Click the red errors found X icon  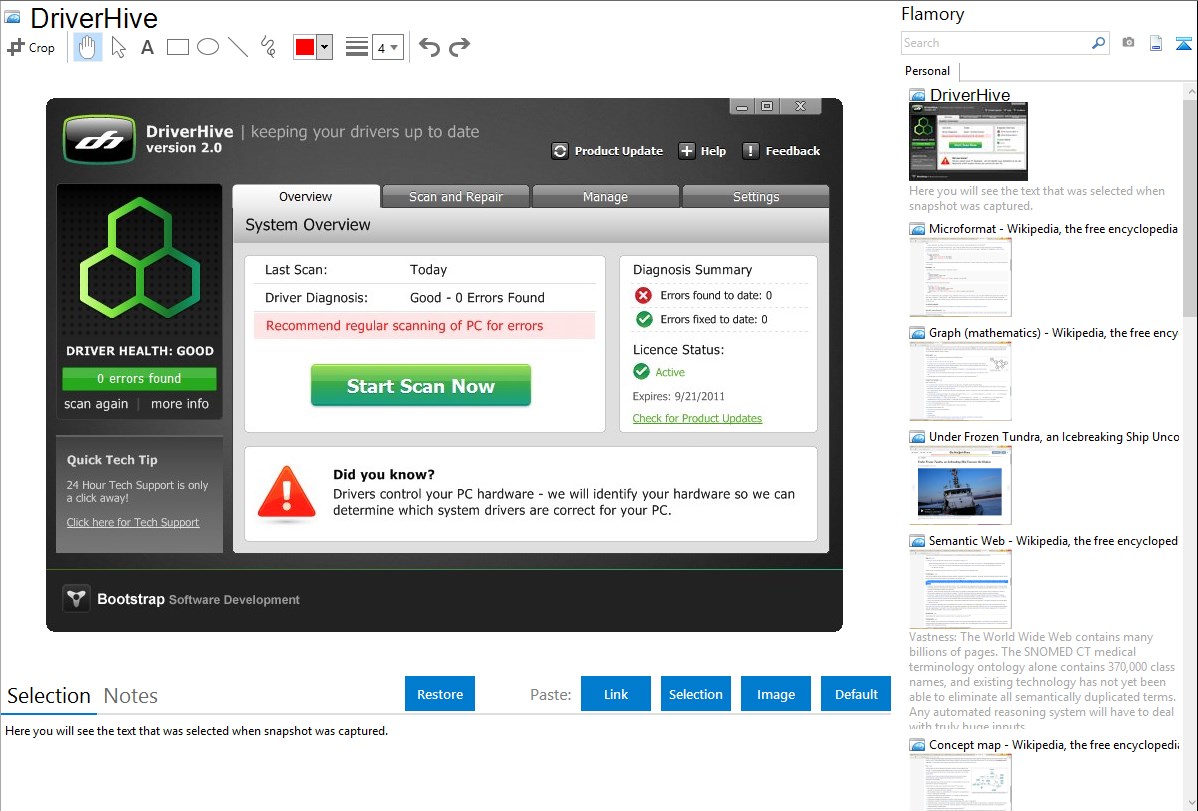click(643, 295)
